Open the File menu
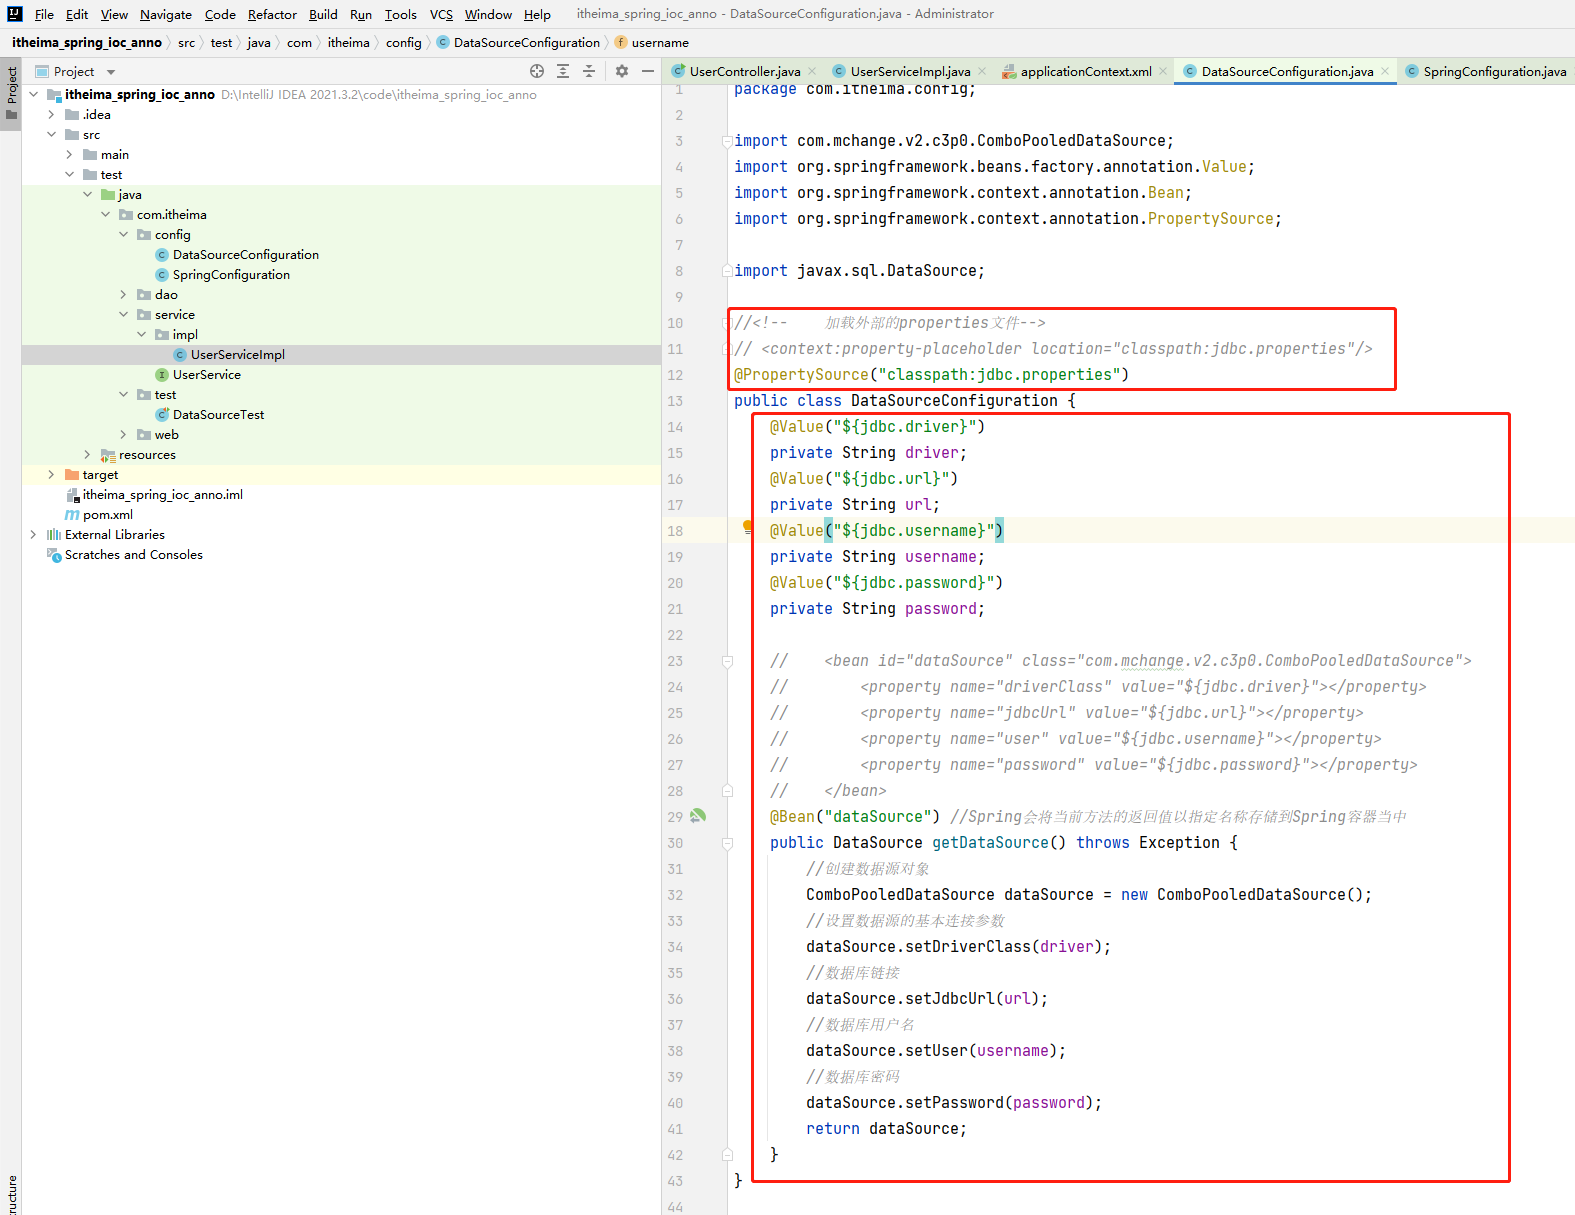This screenshot has width=1575, height=1215. 44,14
